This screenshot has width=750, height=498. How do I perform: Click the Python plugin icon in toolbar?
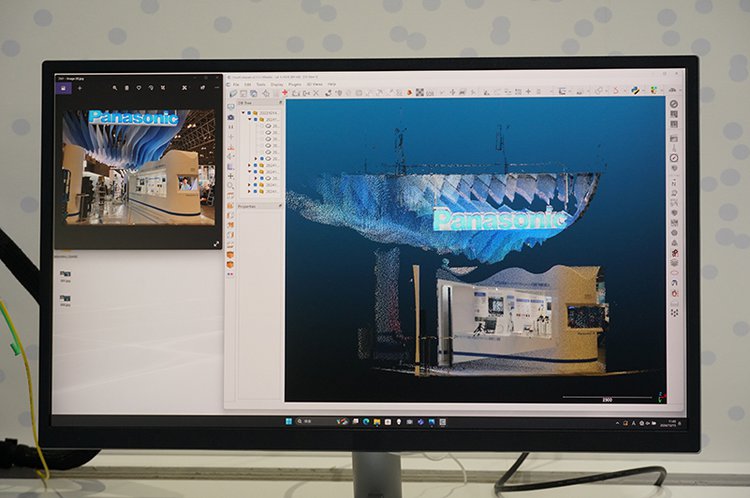point(635,90)
